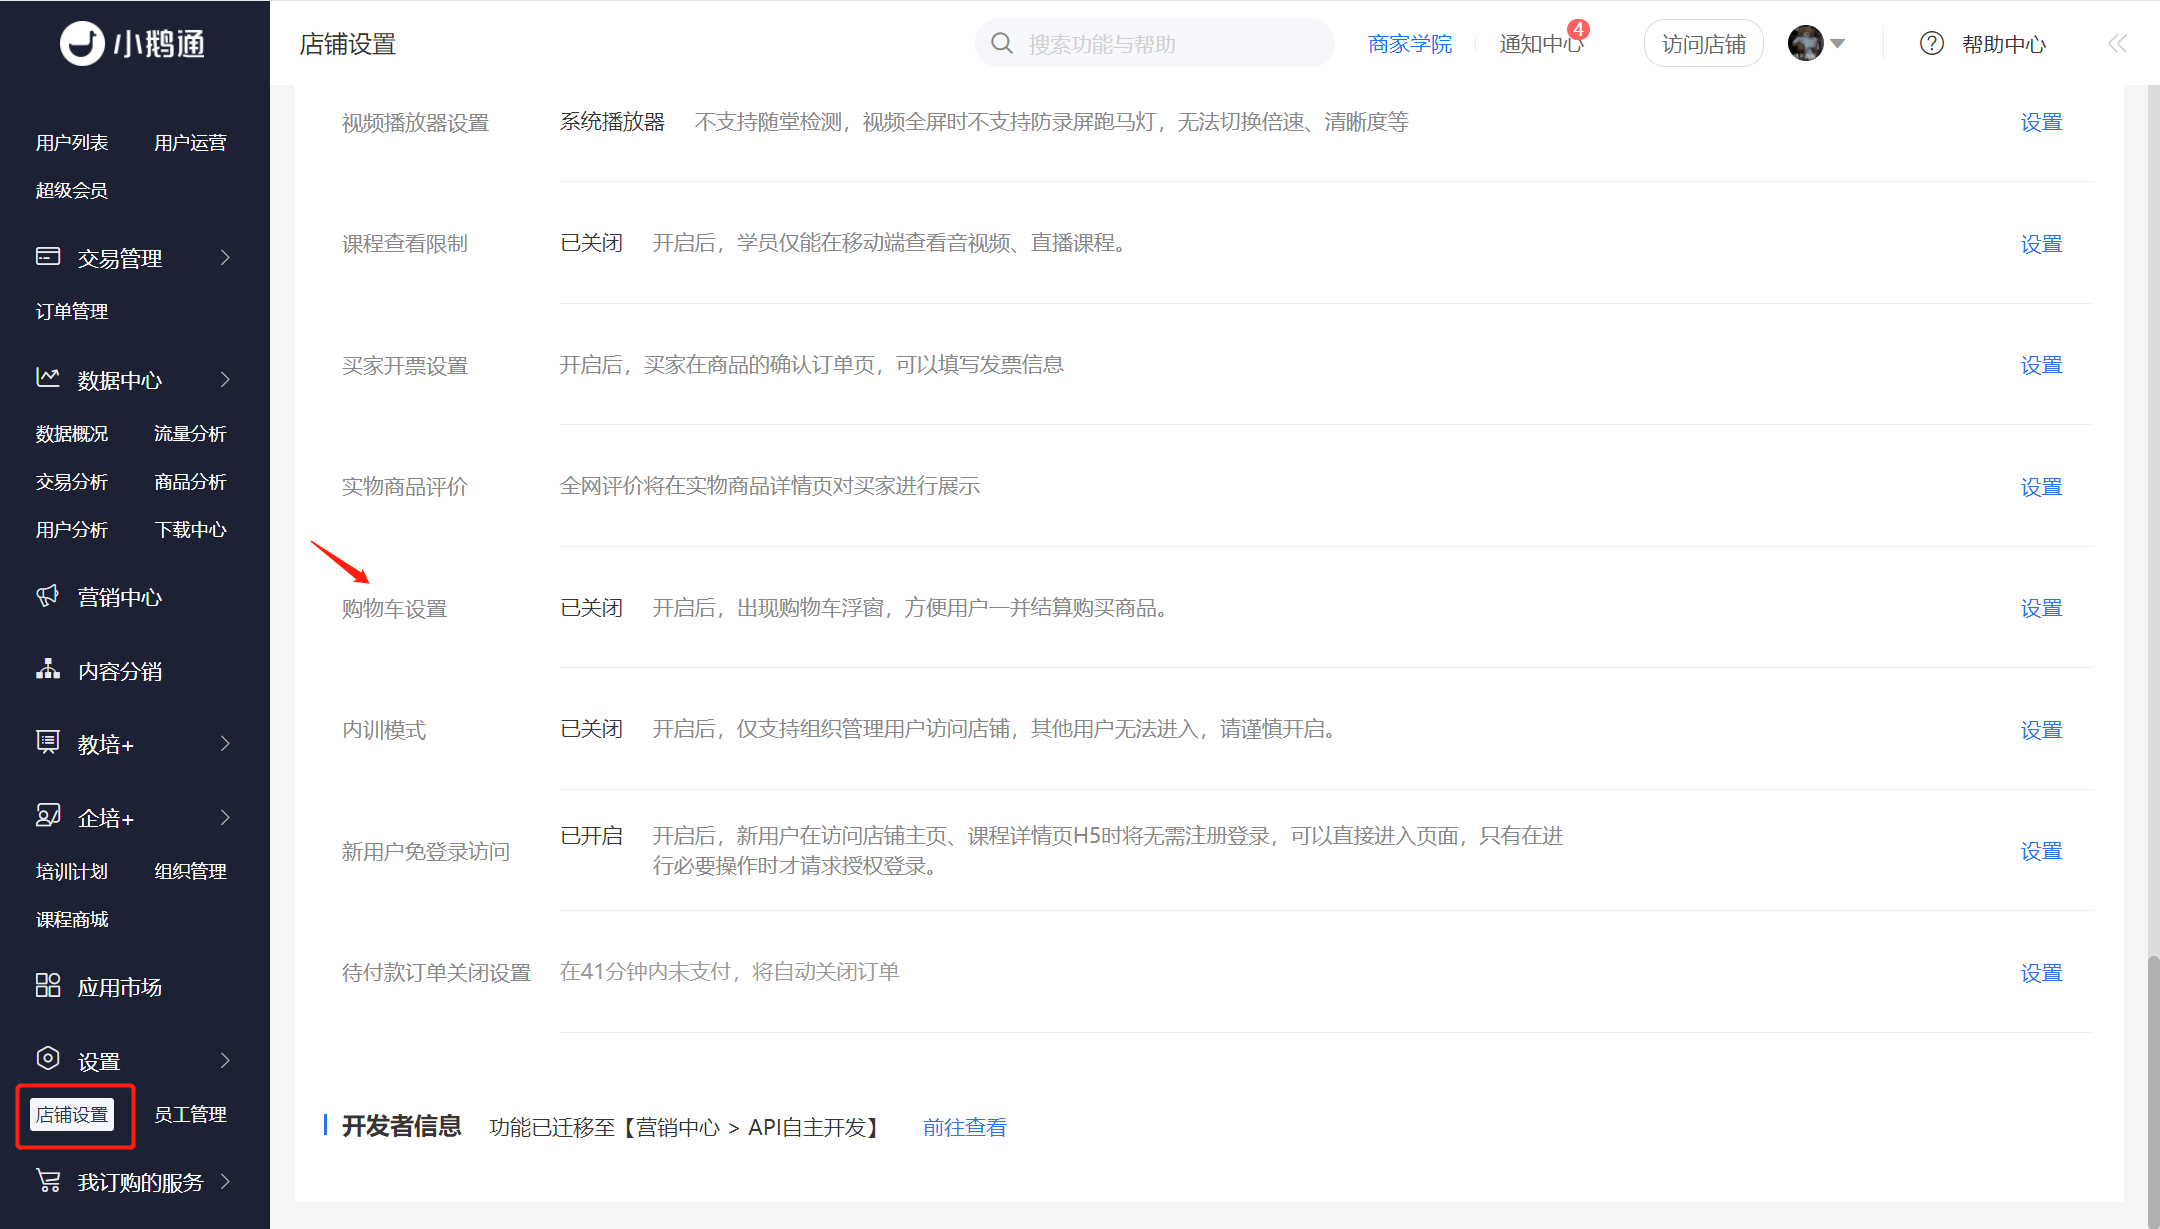Click the 开发者信息 section heading

(401, 1126)
